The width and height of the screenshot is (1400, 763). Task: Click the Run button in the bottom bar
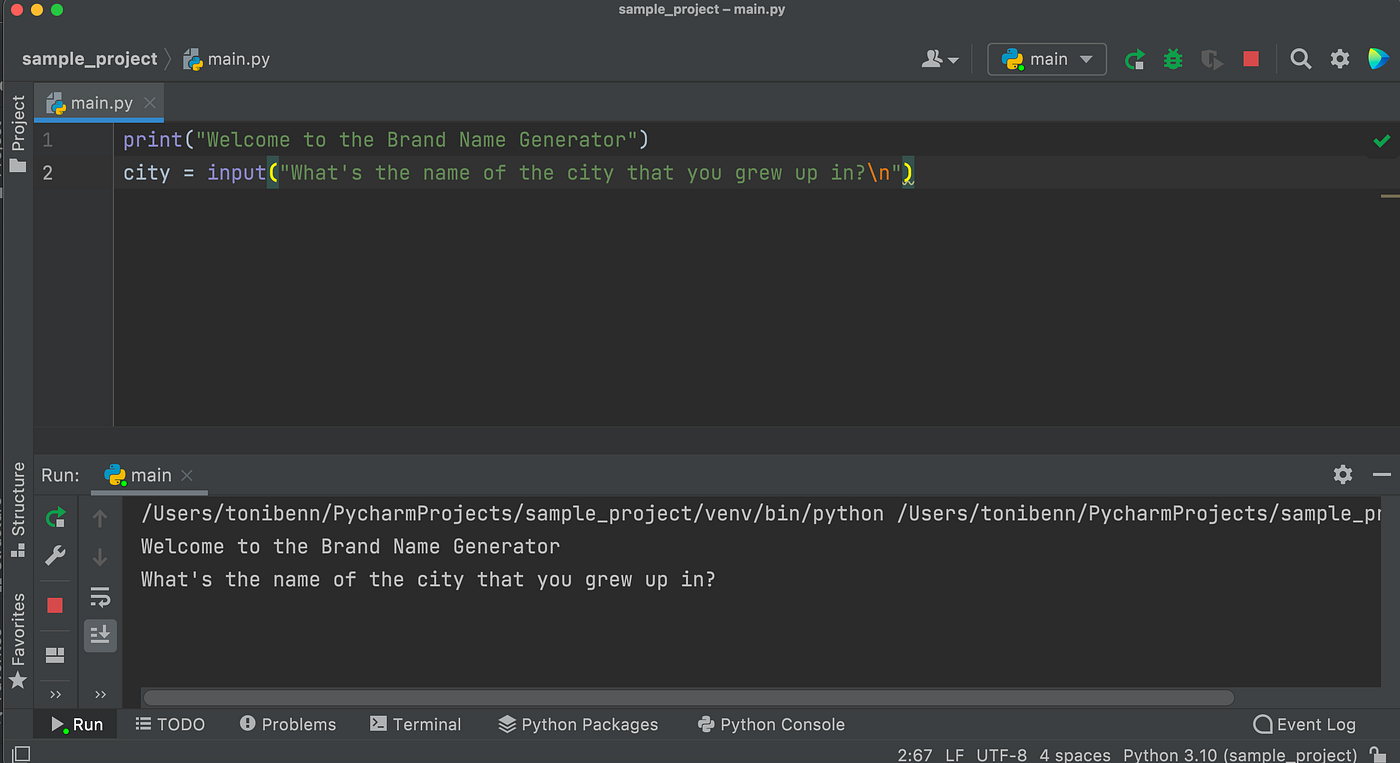tap(75, 724)
